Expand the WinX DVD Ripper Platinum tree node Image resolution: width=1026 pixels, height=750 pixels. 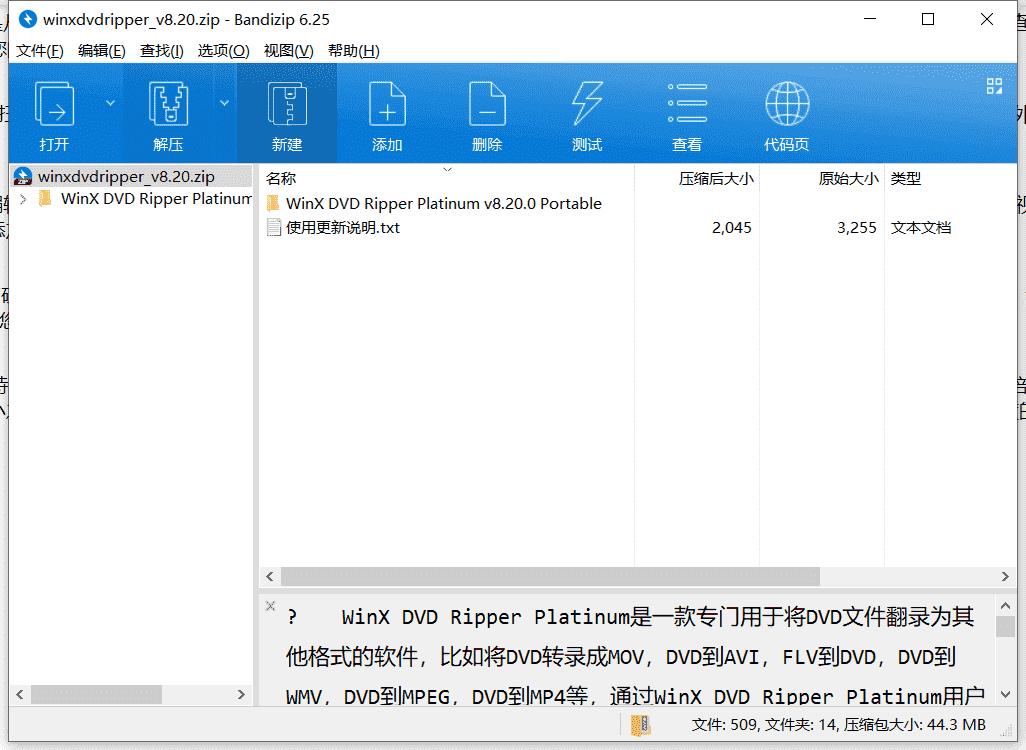coord(23,199)
